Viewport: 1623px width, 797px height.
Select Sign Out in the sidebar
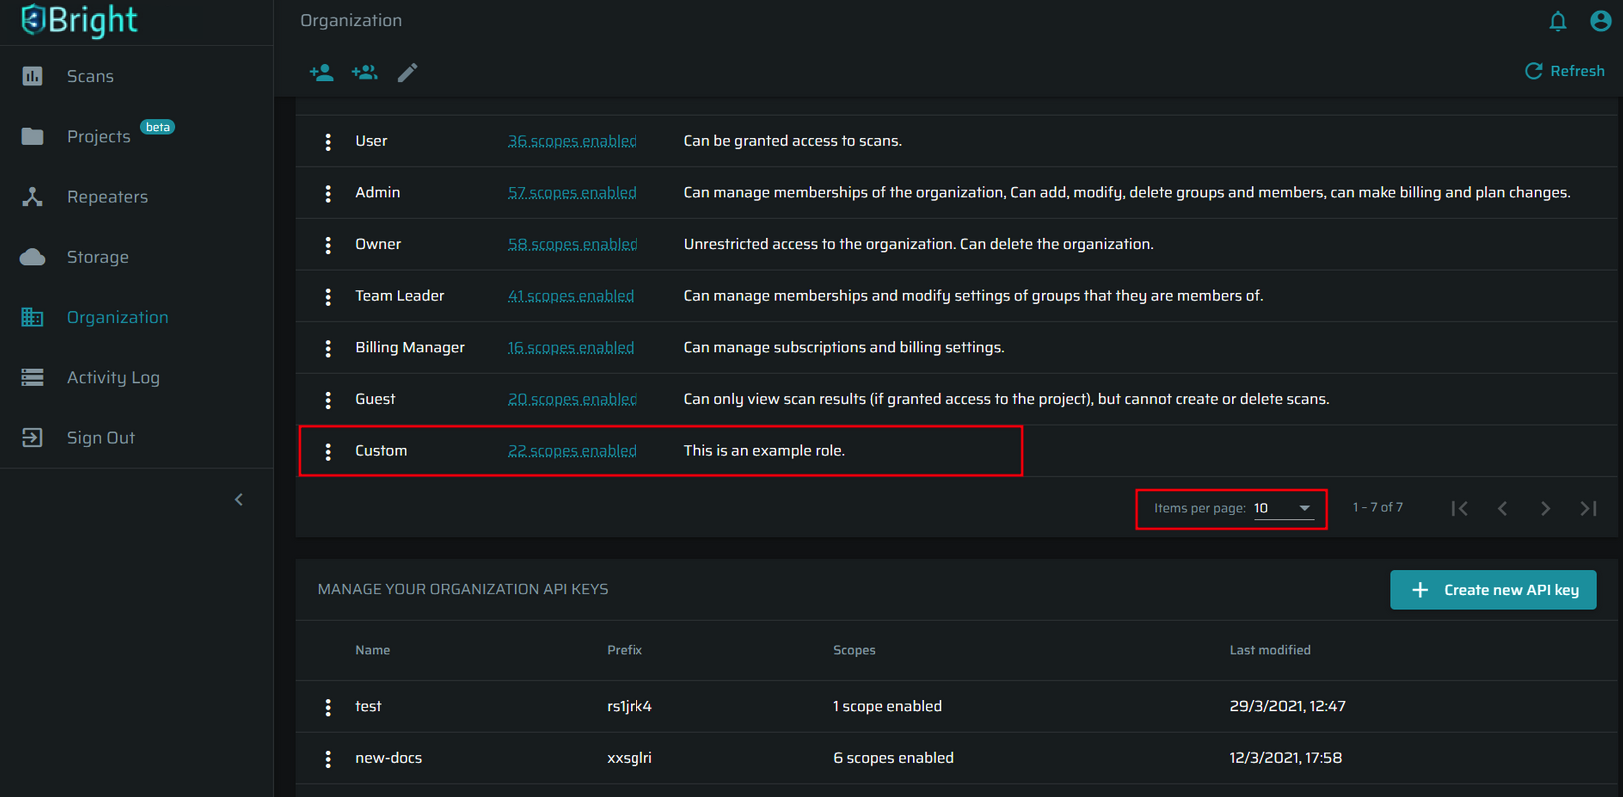(101, 437)
